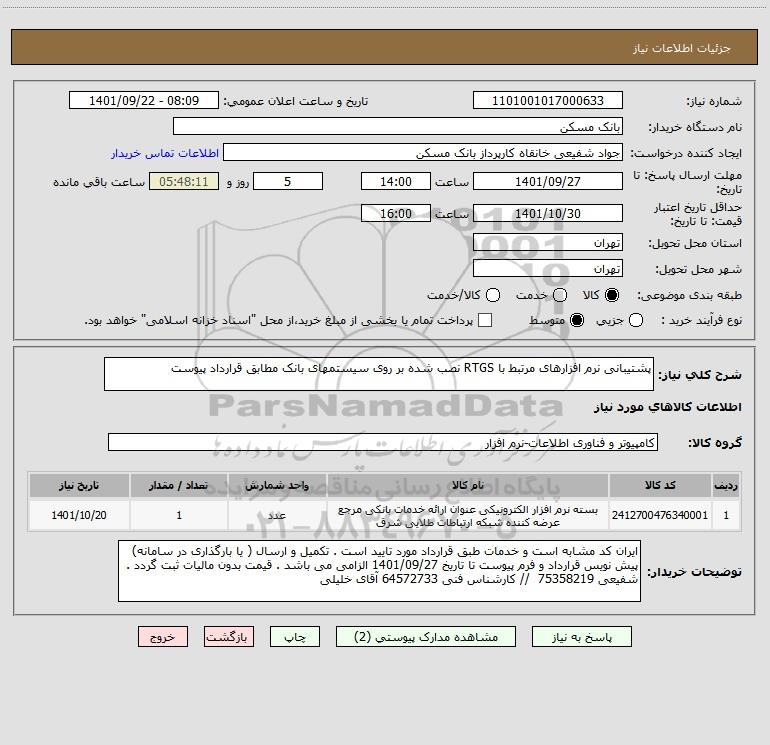The height and width of the screenshot is (745, 770).
Task: Open the اطلاعات تماس خریدار link
Action: pos(165,153)
